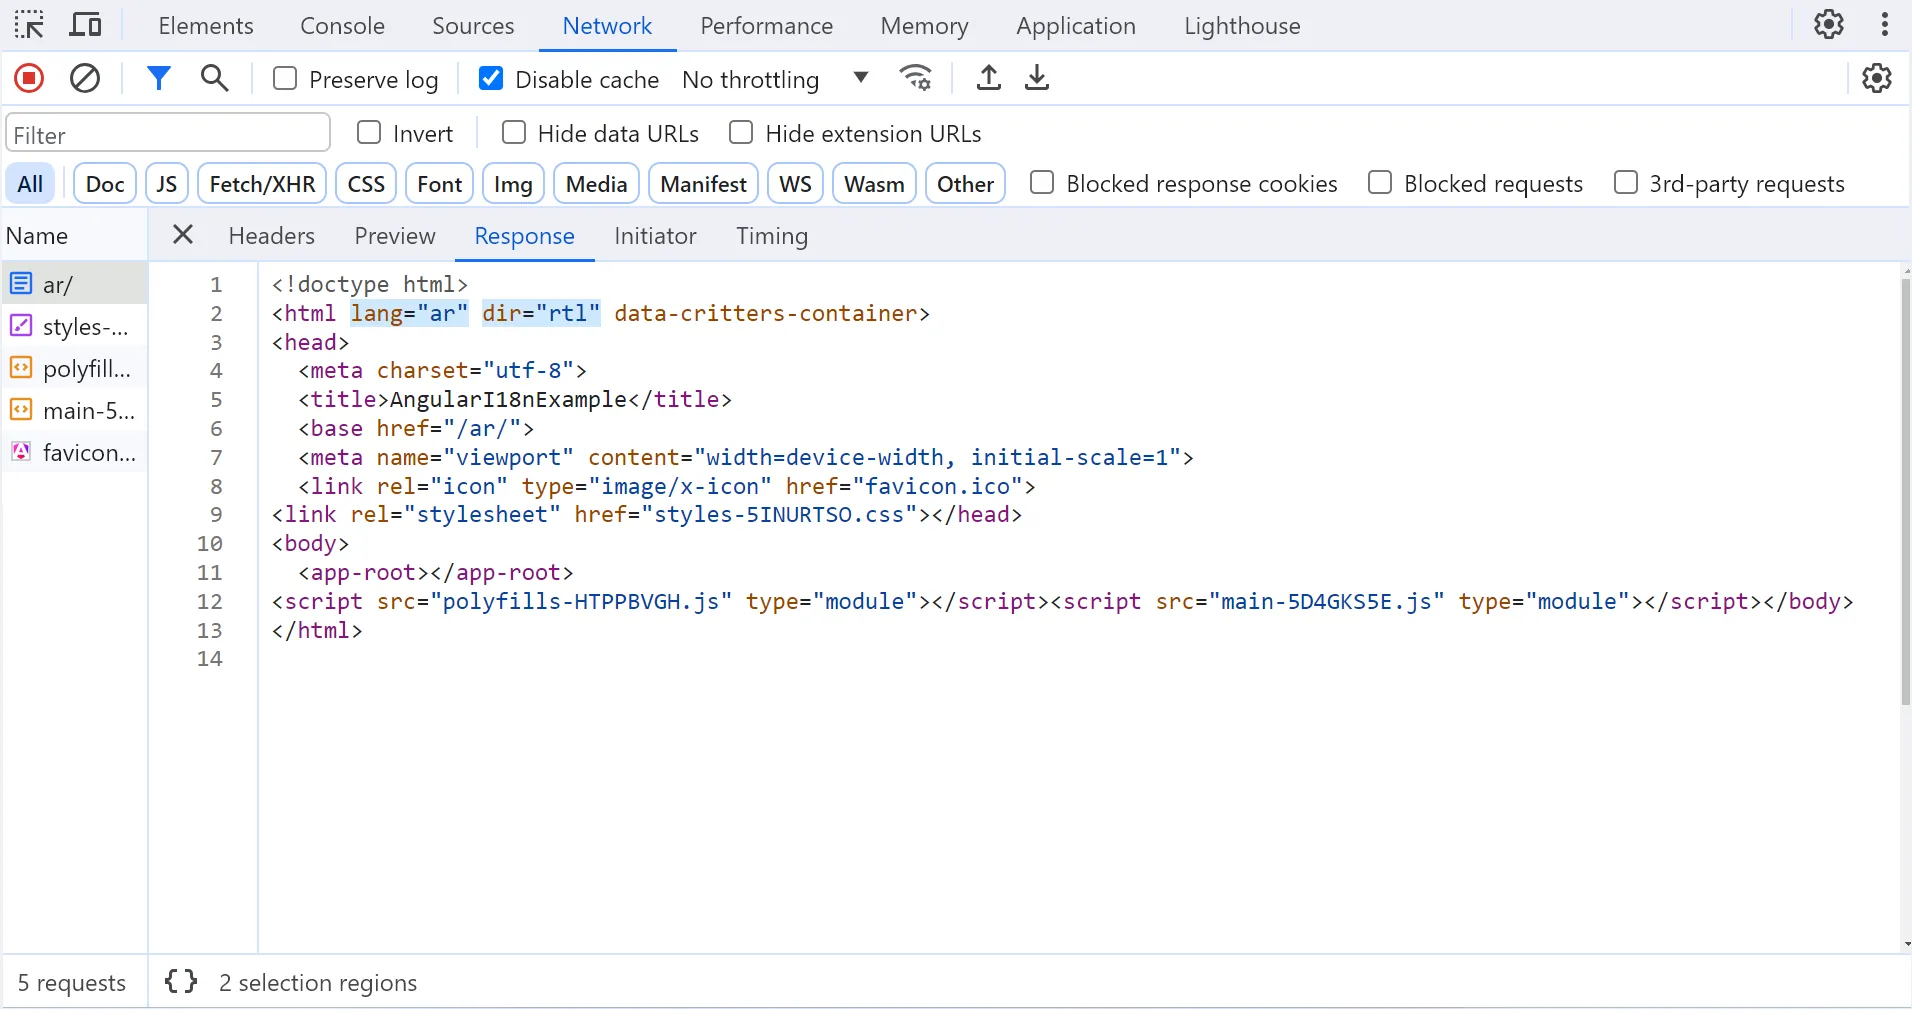
Task: Select the styles stylesheet request
Action: (x=75, y=326)
